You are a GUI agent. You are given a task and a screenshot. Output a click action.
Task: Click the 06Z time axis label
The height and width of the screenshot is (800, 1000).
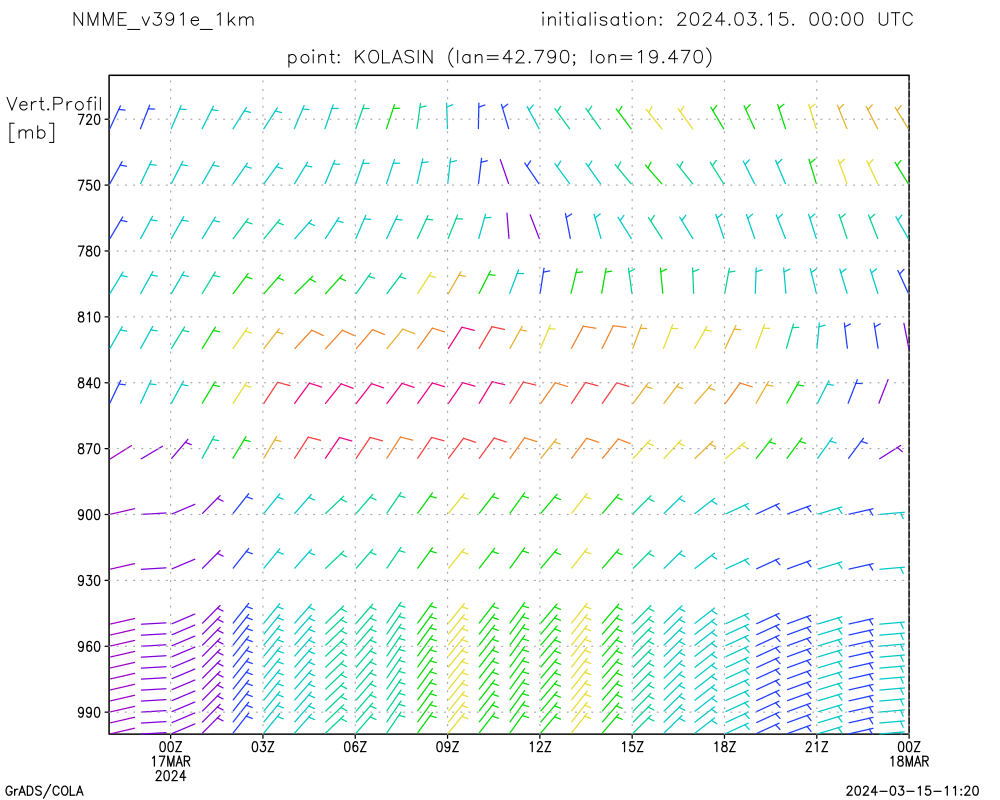point(355,747)
